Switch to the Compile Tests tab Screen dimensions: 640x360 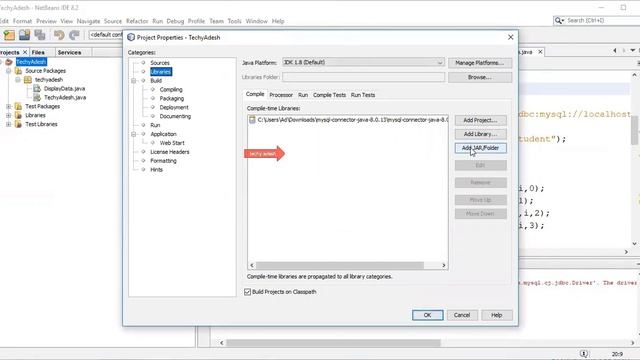329,95
